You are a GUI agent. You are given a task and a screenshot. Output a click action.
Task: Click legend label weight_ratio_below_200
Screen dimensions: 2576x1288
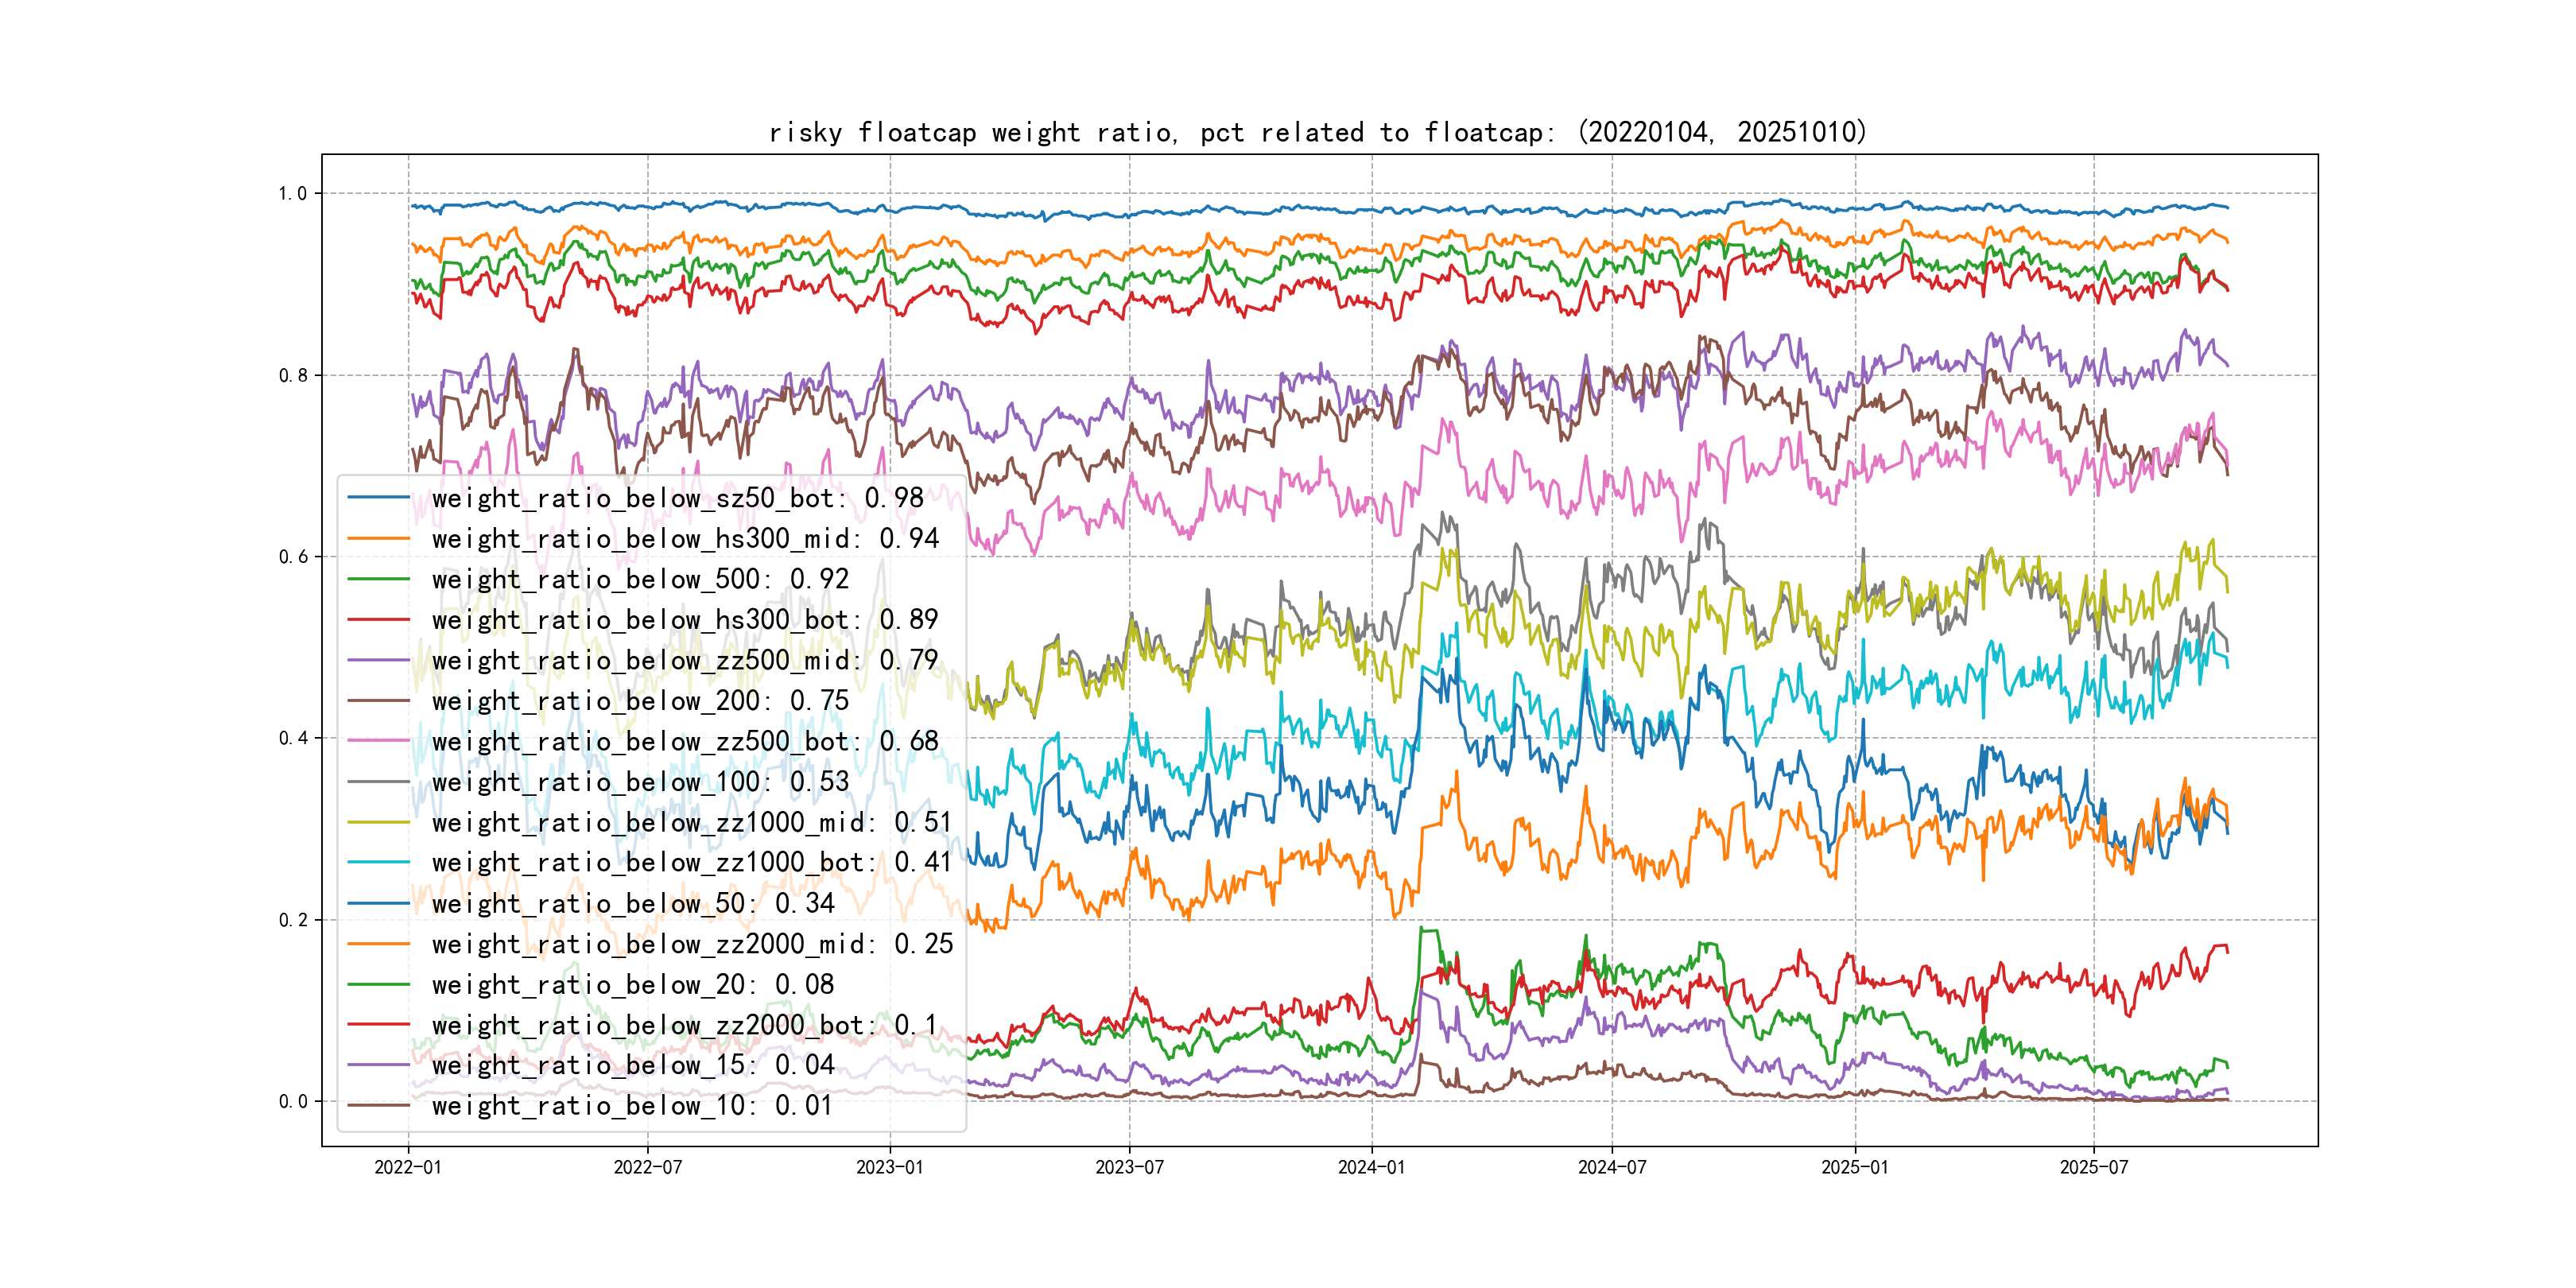[x=640, y=701]
